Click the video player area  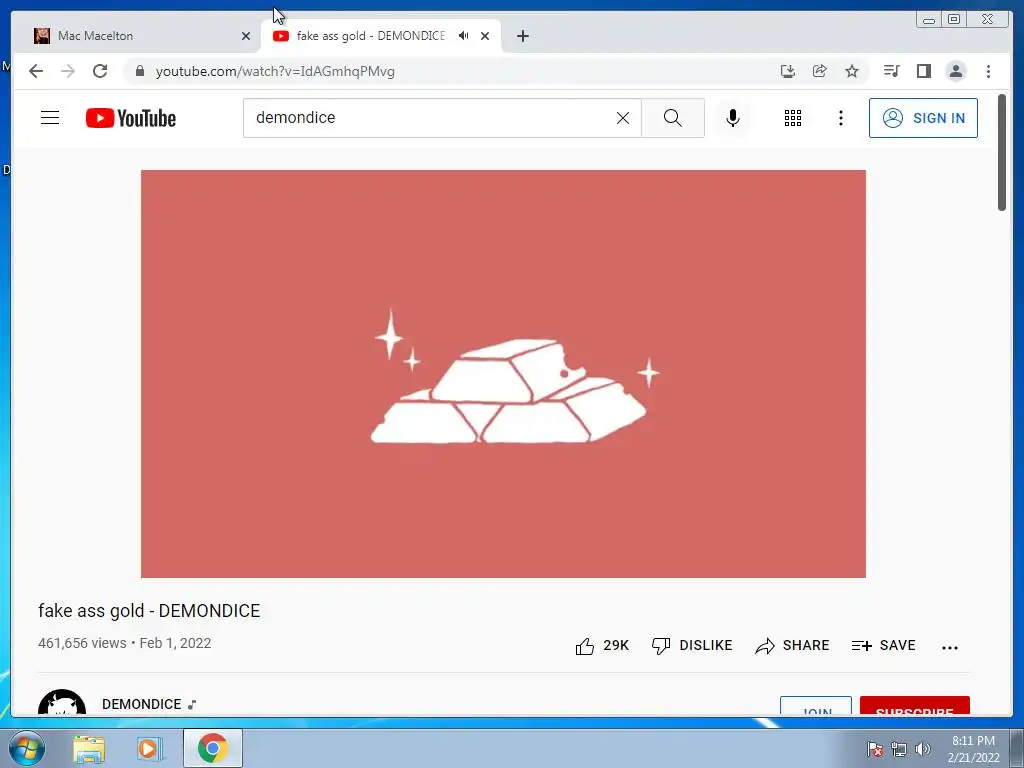point(504,374)
